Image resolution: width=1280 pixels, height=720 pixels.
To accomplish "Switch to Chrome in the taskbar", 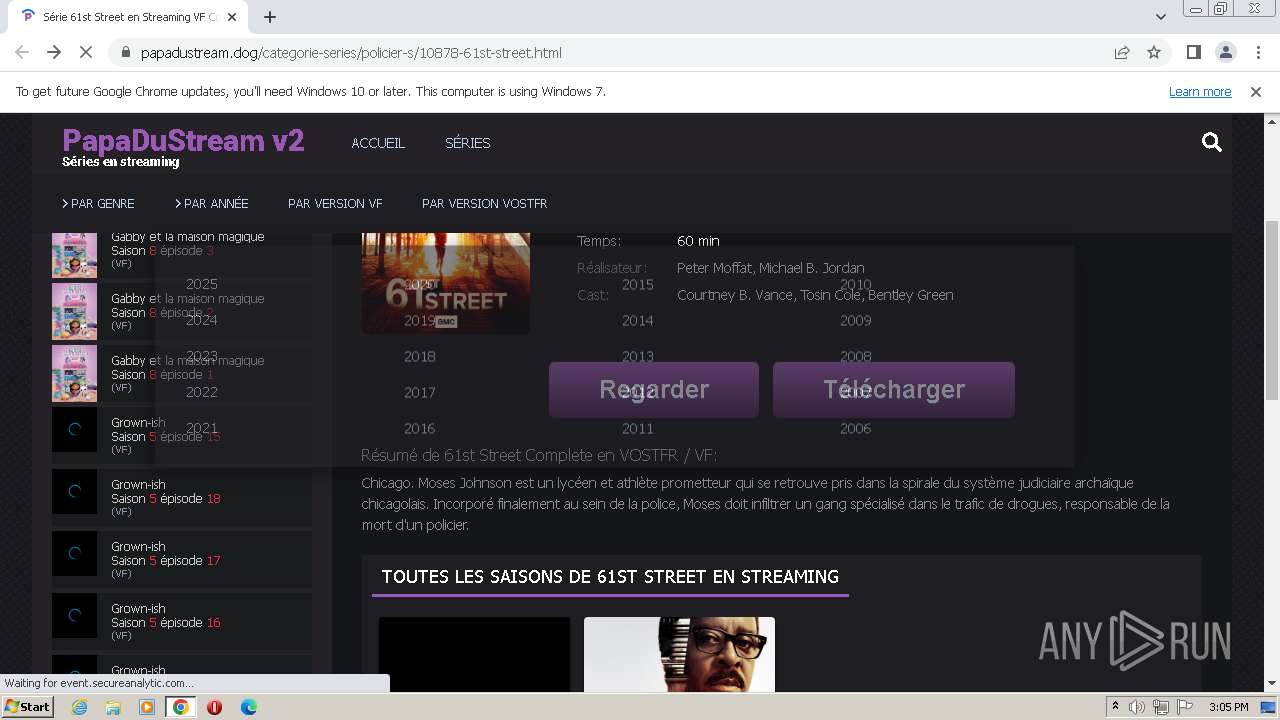I will pyautogui.click(x=181, y=707).
